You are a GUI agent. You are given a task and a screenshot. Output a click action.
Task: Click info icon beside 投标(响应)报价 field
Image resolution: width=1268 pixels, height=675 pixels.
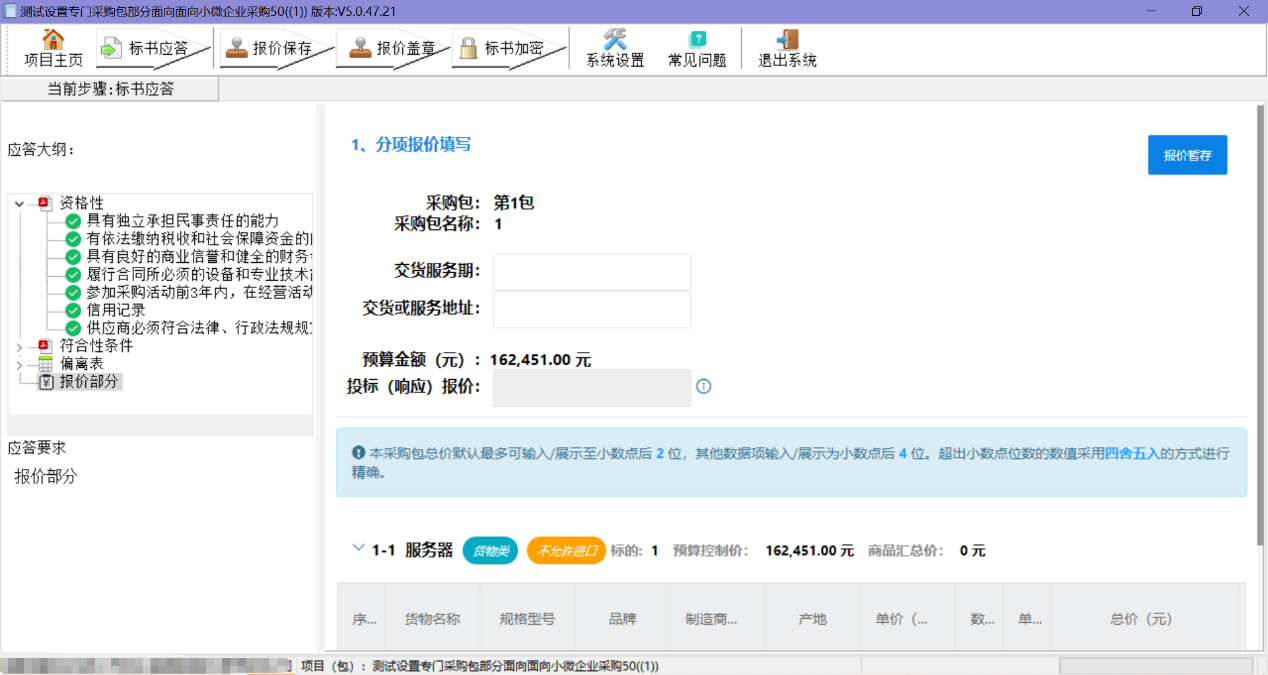703,387
